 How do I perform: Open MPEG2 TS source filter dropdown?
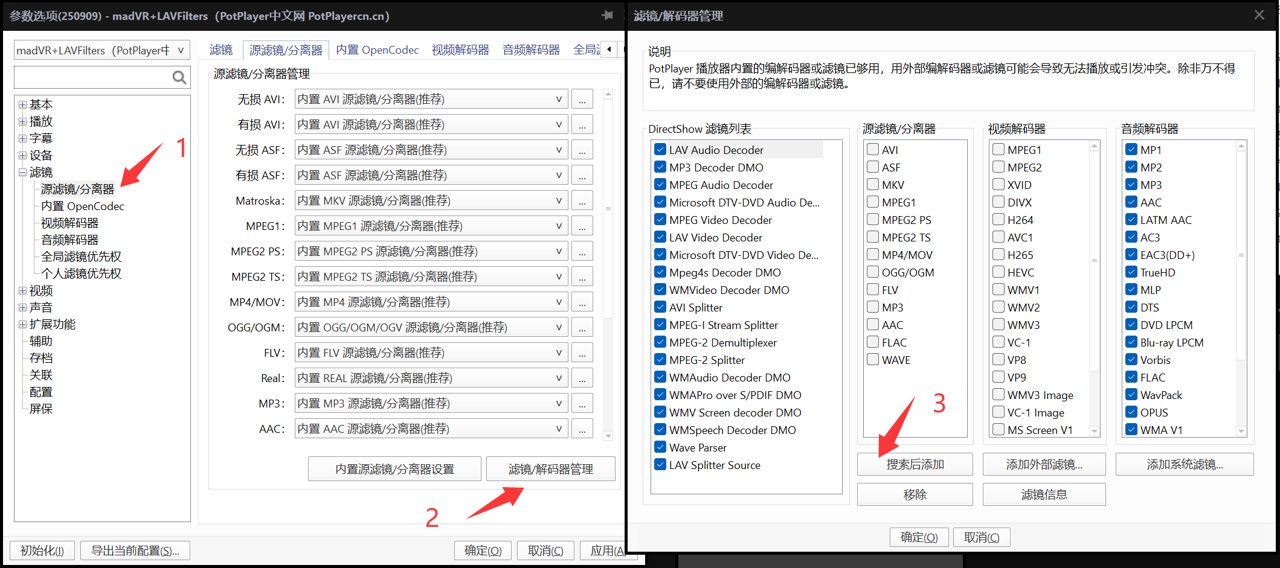430,276
